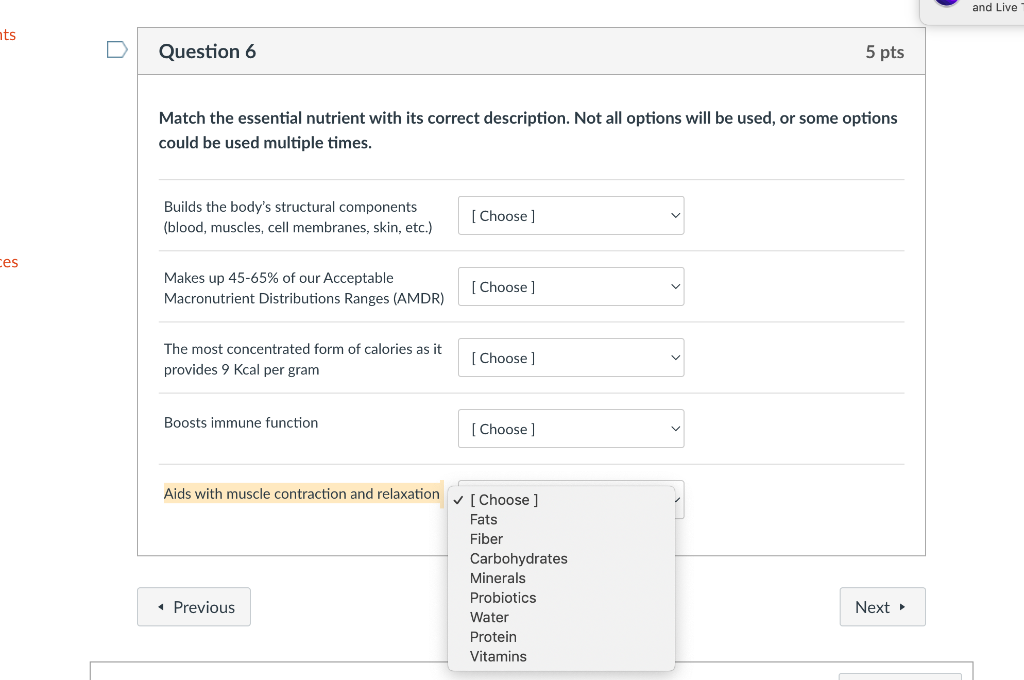This screenshot has width=1024, height=680.
Task: Open the 'Boosts immune function' dropdown
Action: [x=570, y=429]
